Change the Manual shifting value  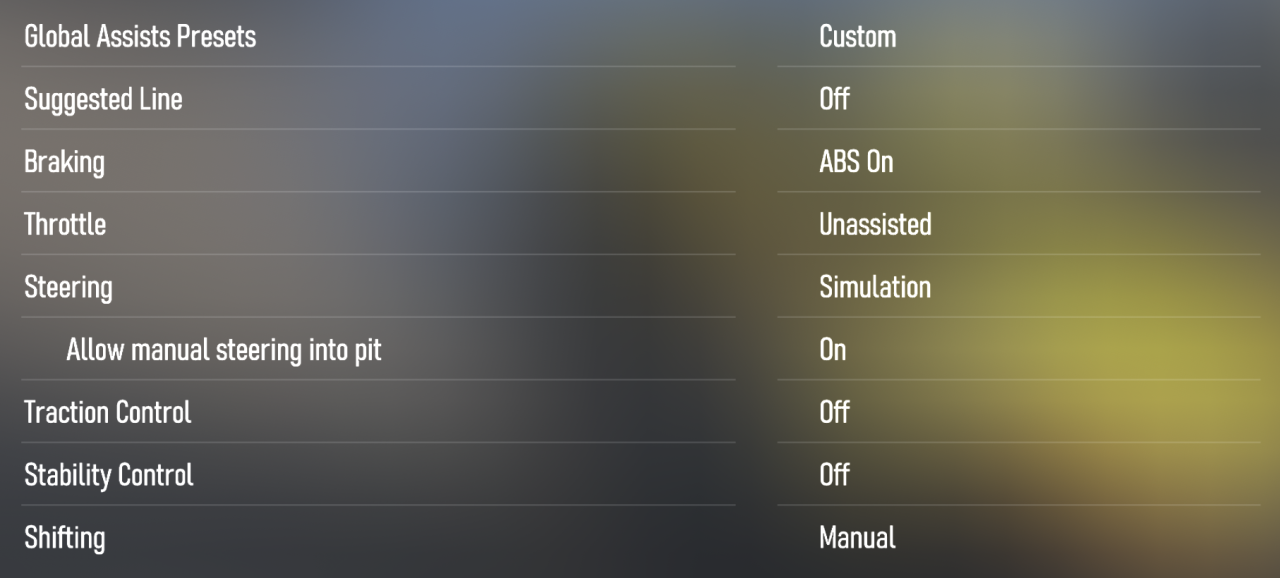(x=857, y=538)
